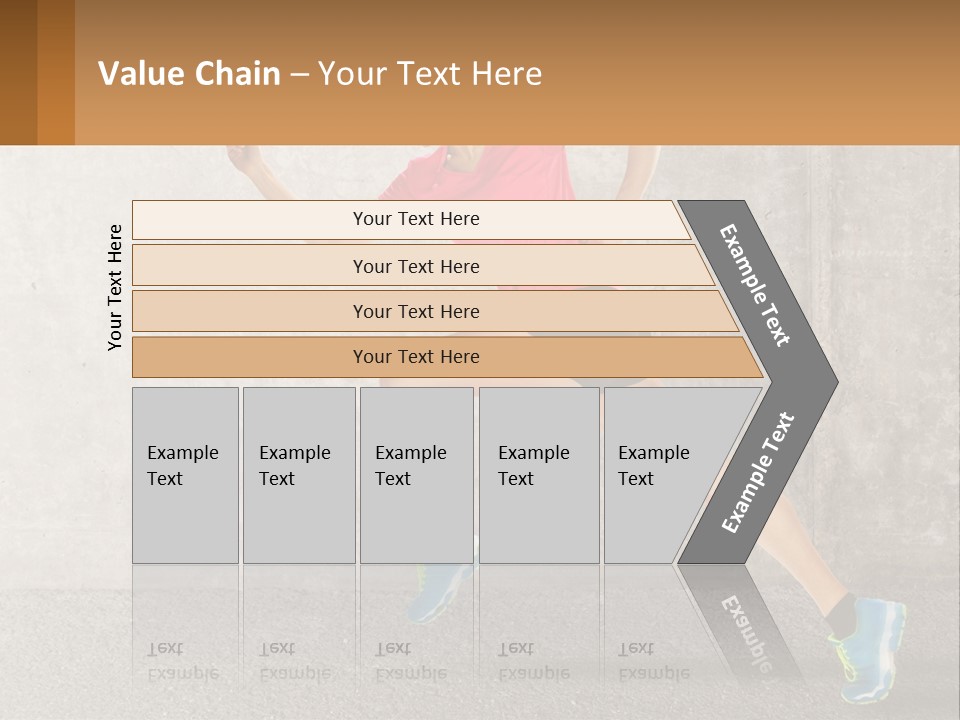The height and width of the screenshot is (720, 960).
Task: Select the vertical 'Your Text Here' label
Action: click(115, 287)
